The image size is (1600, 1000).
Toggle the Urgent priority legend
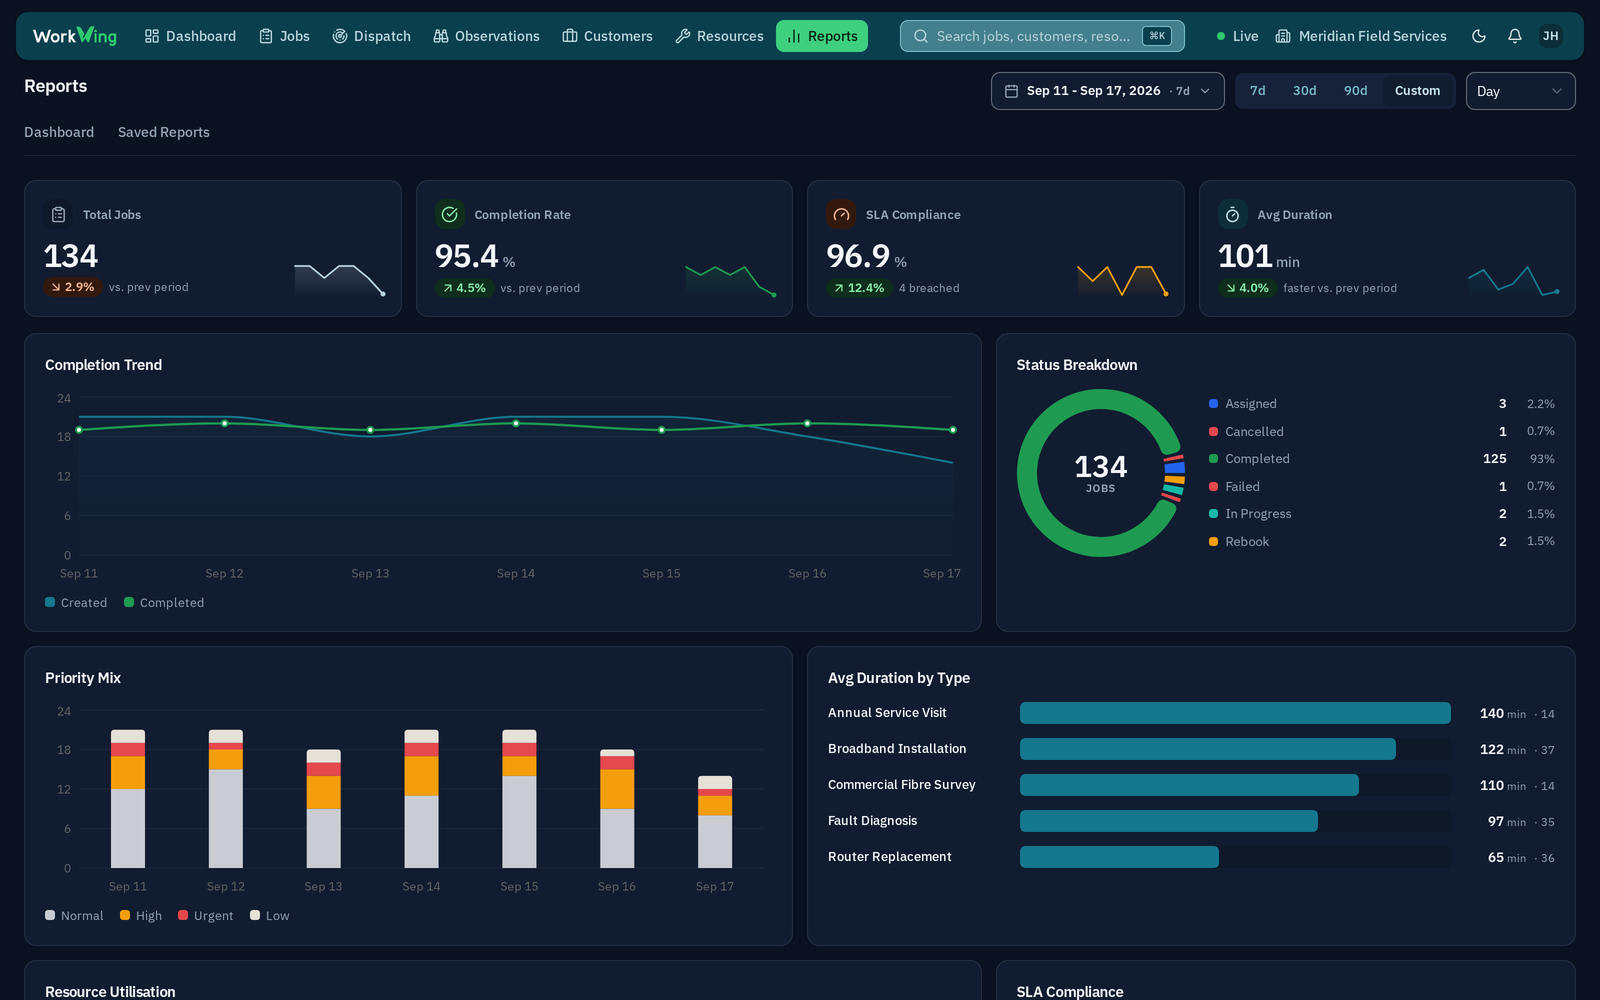click(206, 916)
